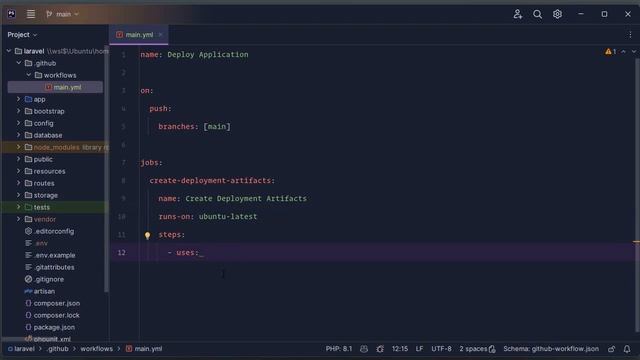640x360 pixels.
Task: Switch to the main.yml editor tab
Action: tap(139, 35)
